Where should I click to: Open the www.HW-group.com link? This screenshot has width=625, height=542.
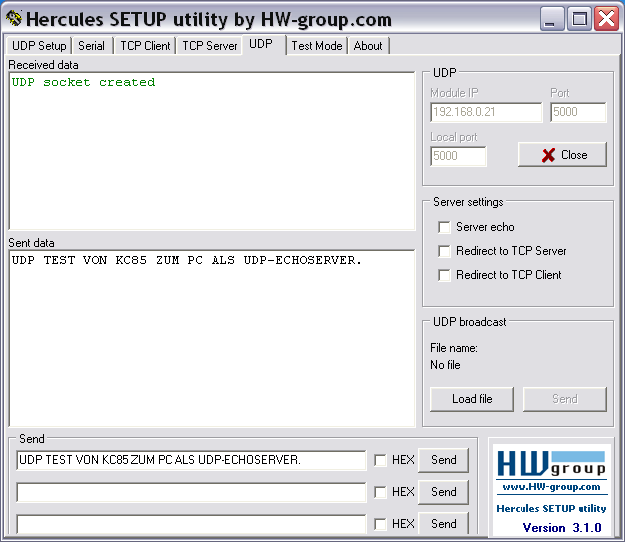tap(552, 487)
